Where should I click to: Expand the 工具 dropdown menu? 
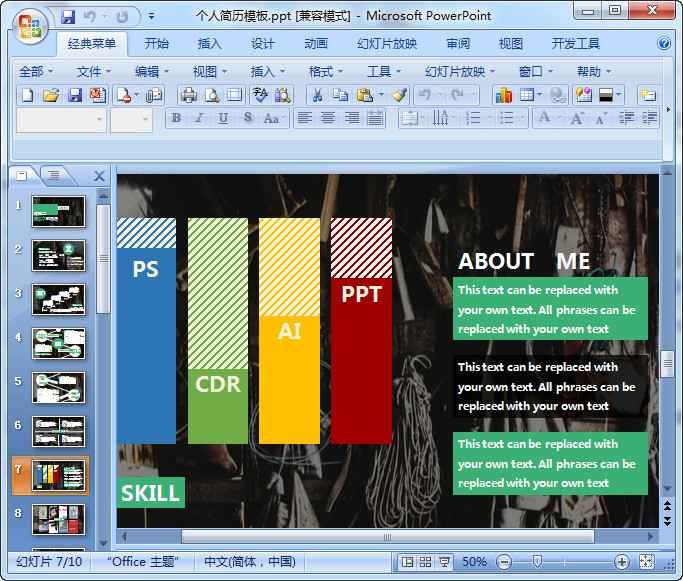coord(384,71)
